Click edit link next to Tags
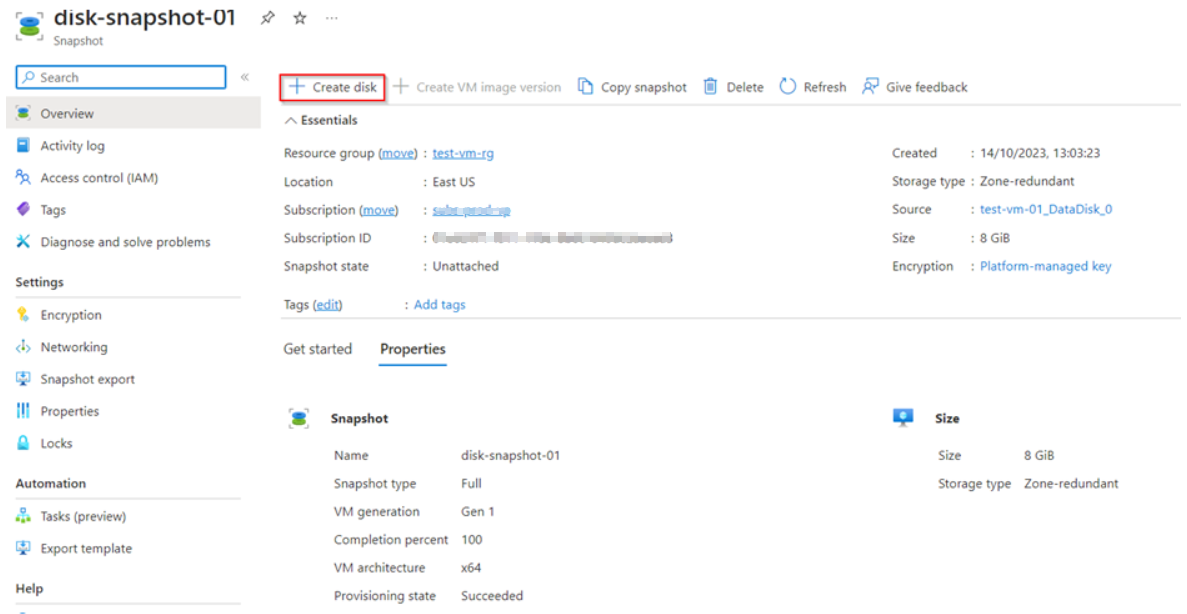 coord(328,304)
